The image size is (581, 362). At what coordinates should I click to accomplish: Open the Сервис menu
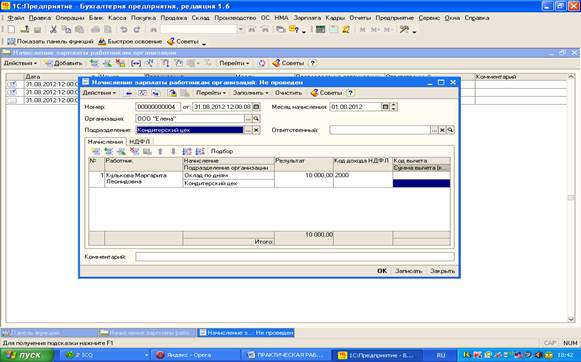click(x=429, y=18)
